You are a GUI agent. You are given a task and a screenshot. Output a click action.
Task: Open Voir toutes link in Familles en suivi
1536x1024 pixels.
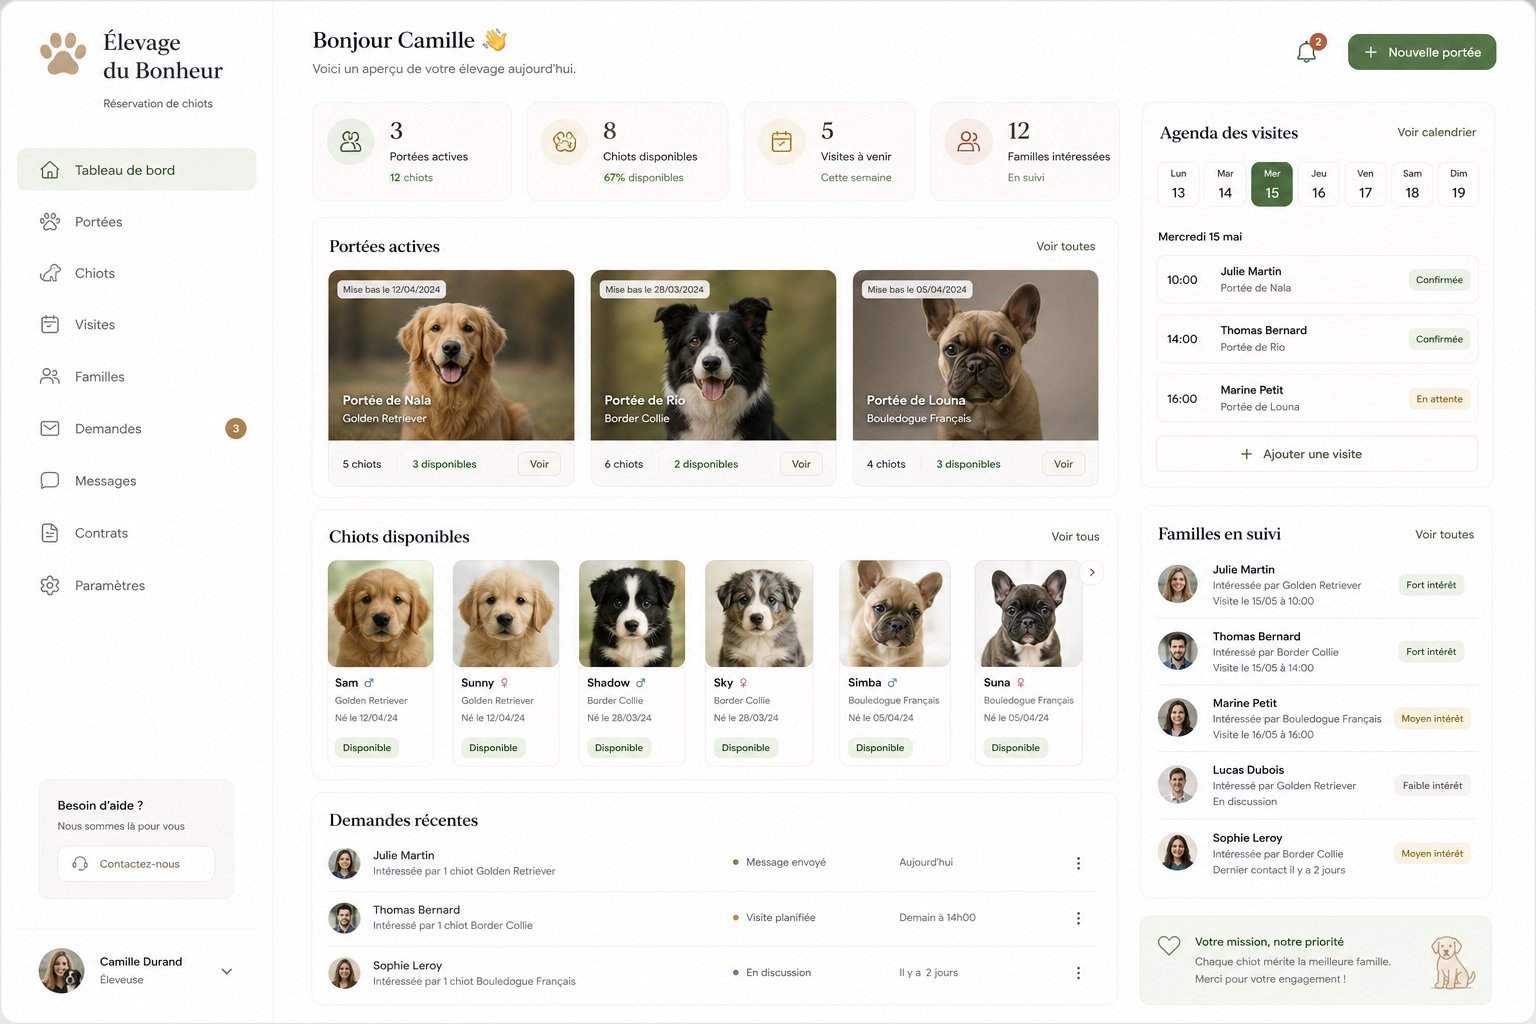point(1444,535)
